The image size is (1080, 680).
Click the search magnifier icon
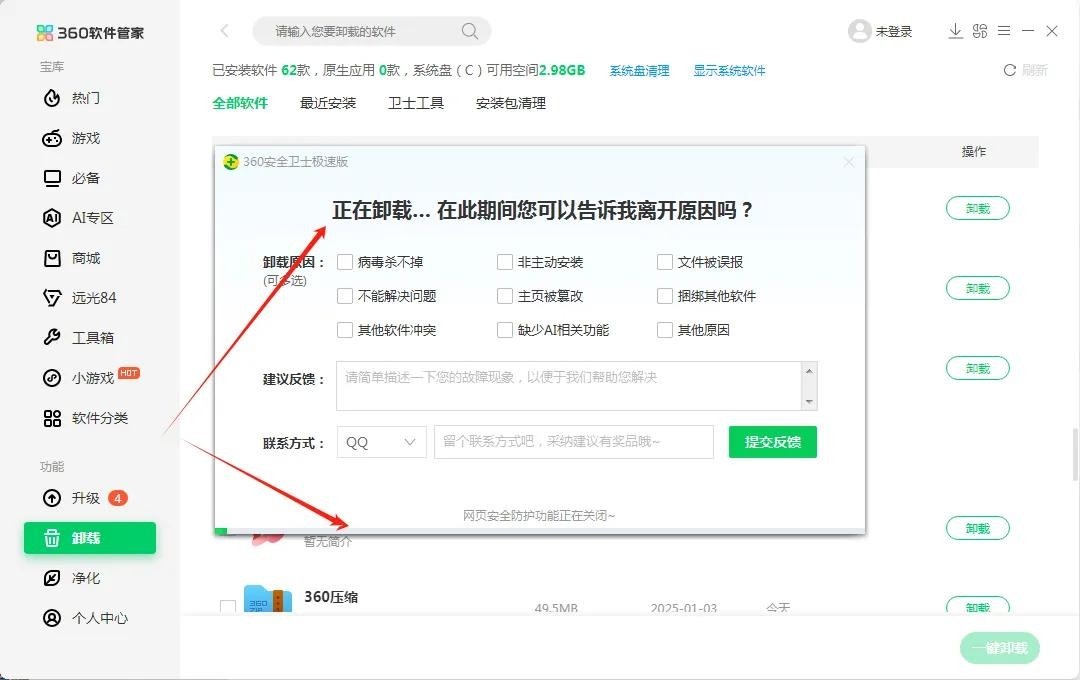click(470, 31)
